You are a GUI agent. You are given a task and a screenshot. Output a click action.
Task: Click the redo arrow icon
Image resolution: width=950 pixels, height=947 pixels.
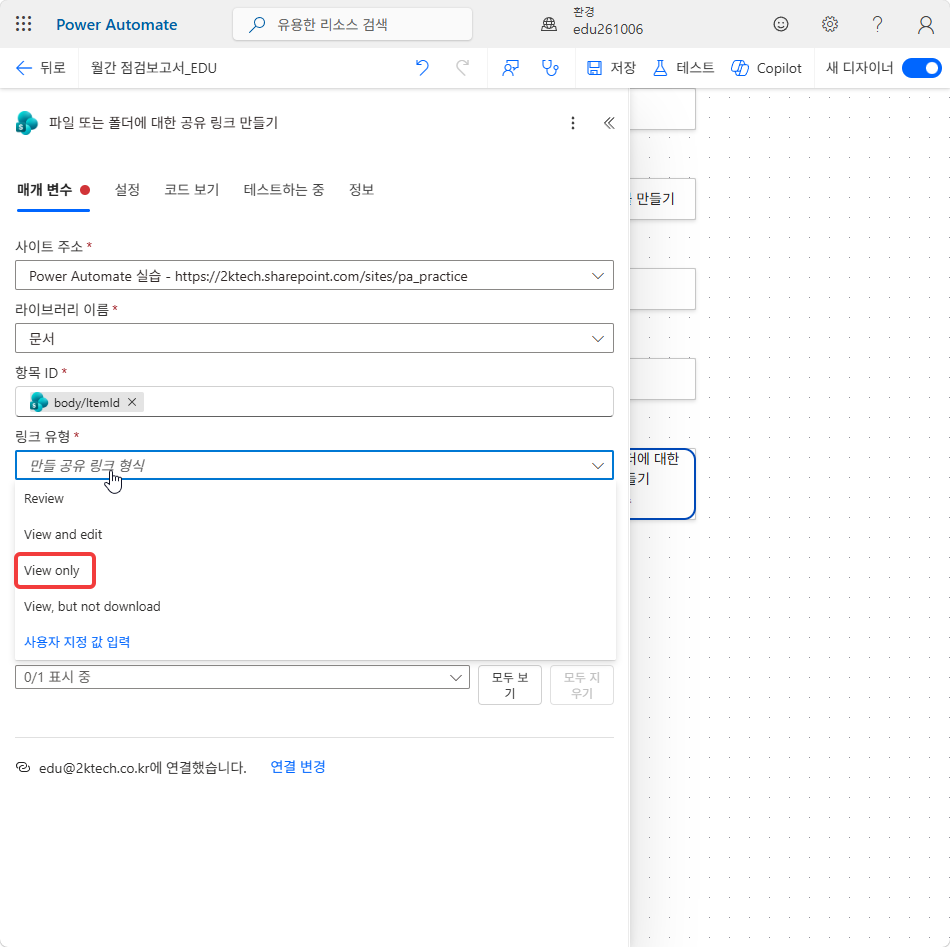[x=462, y=68]
